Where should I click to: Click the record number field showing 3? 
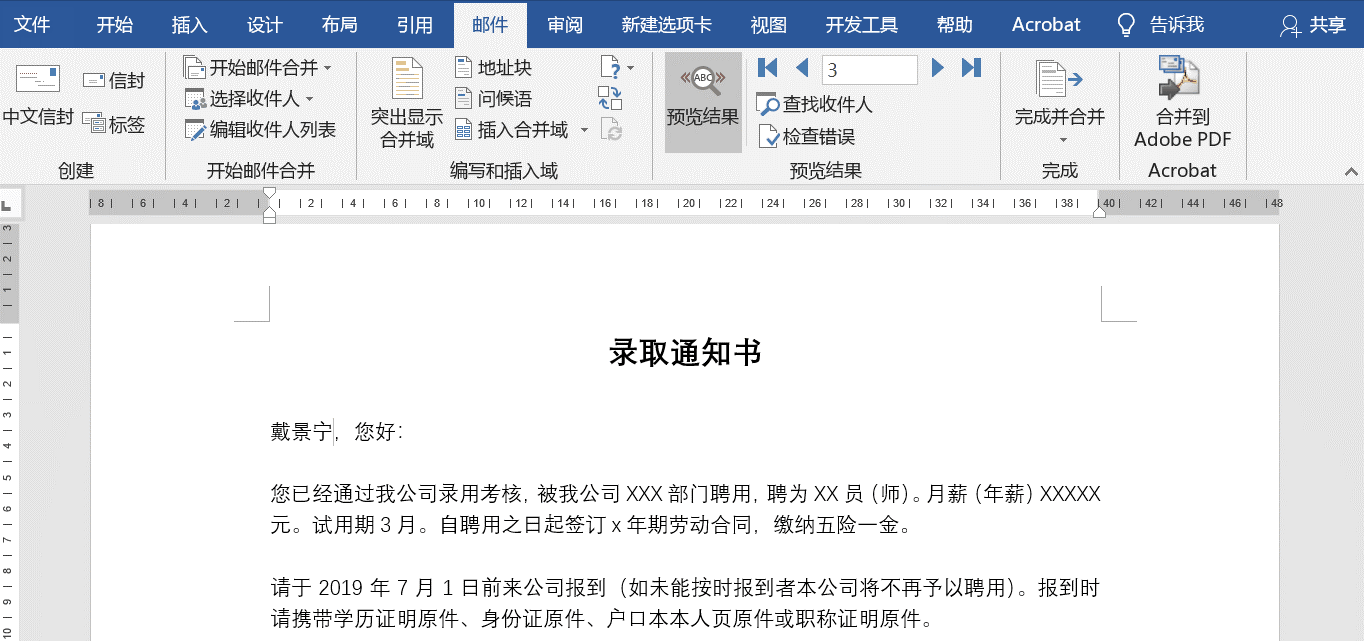[x=870, y=69]
